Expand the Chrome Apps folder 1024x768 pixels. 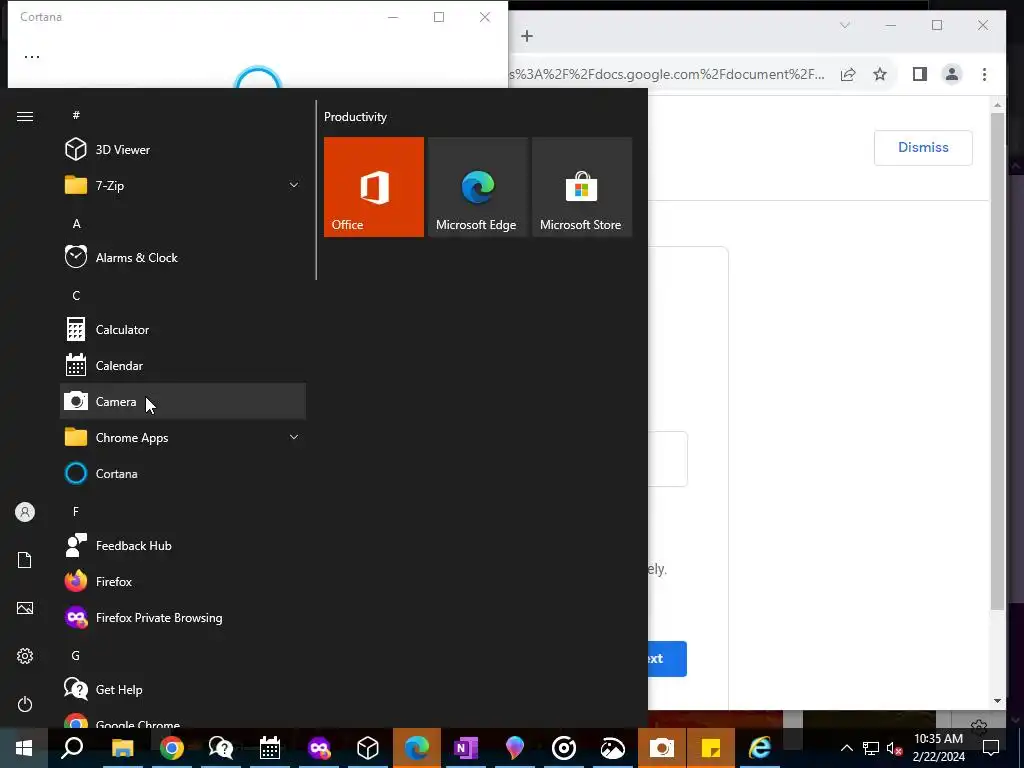point(183,438)
